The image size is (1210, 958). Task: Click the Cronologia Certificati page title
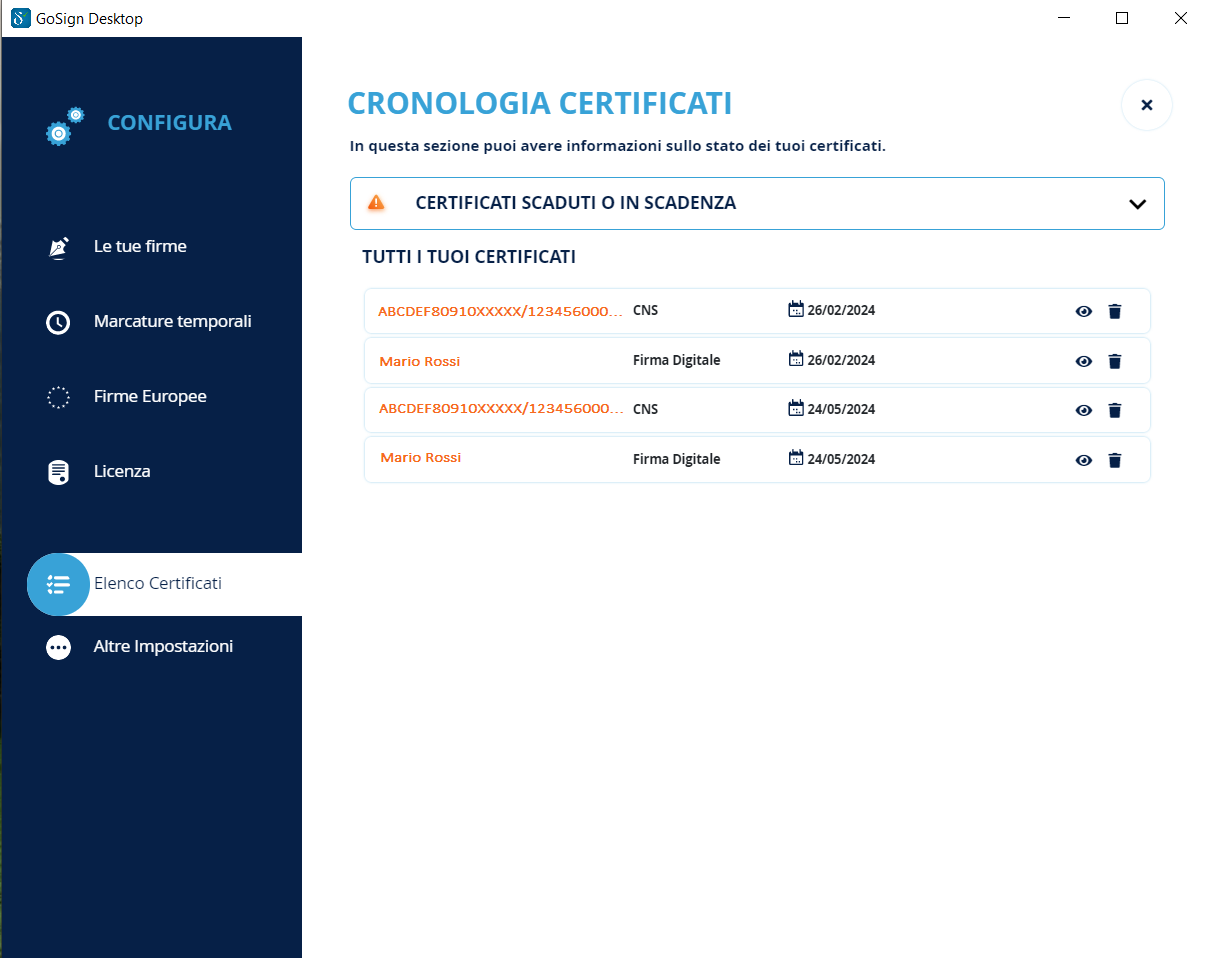point(540,103)
